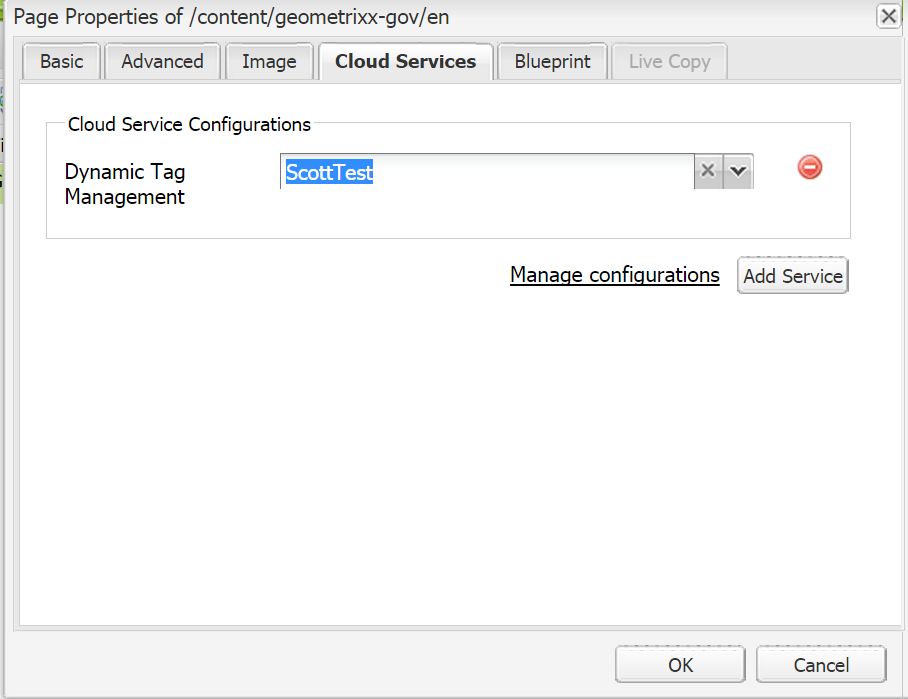Image resolution: width=908 pixels, height=699 pixels.
Task: Click the highlighted ScottTest text
Action: pos(329,172)
